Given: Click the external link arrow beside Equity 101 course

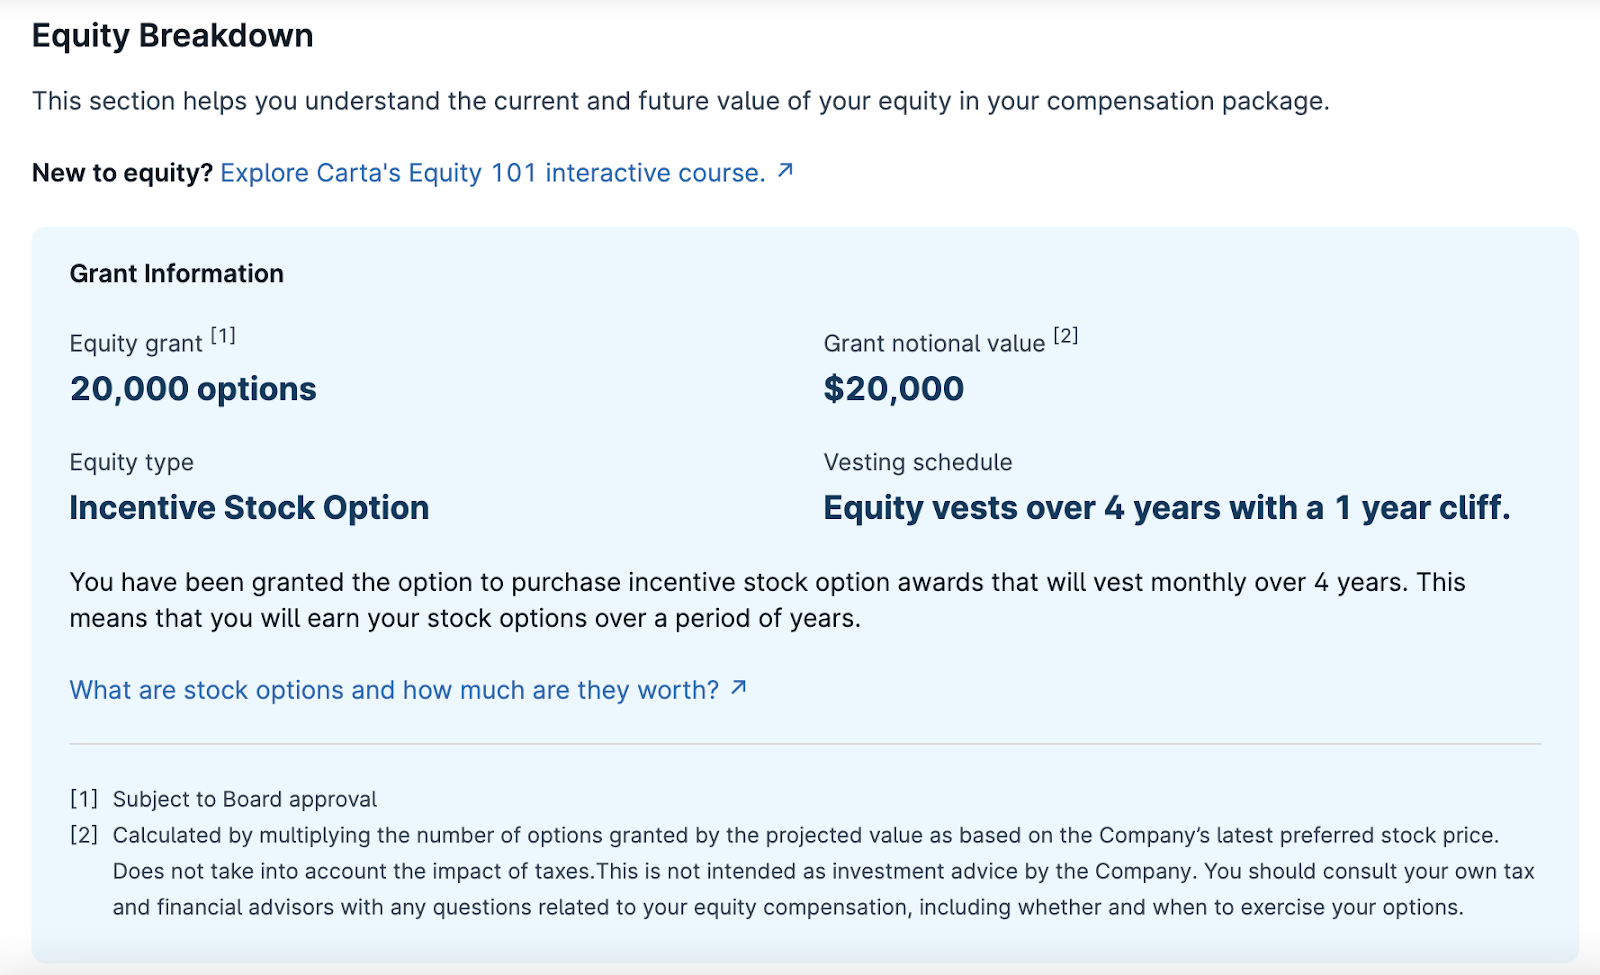Looking at the screenshot, I should 786,170.
